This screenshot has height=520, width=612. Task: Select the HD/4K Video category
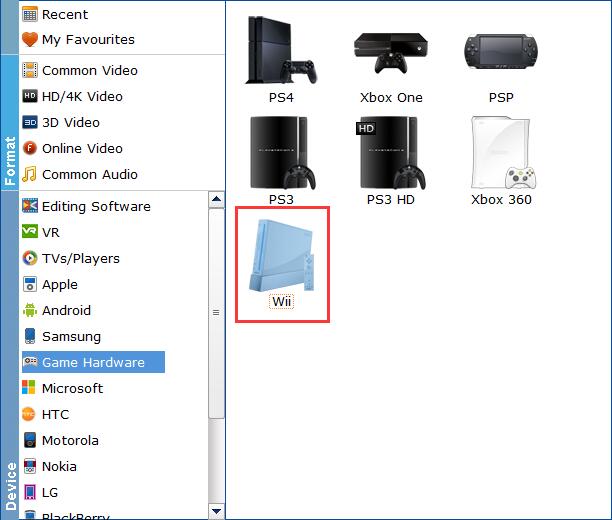tap(82, 96)
